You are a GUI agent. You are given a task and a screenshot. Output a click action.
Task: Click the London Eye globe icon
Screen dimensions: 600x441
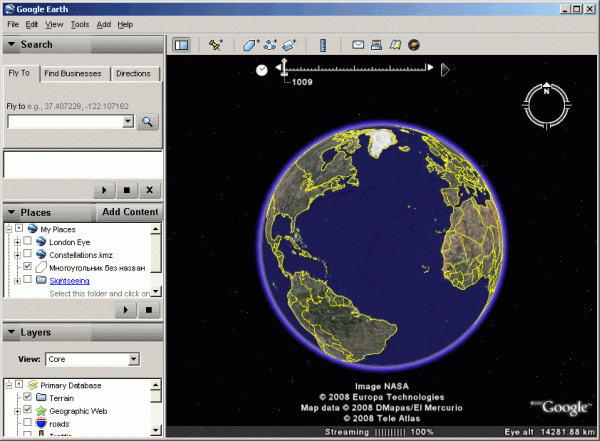pyautogui.click(x=41, y=242)
